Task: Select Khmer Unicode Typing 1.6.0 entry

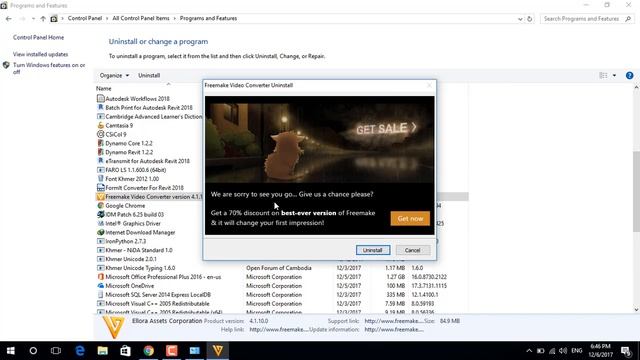Action: coord(140,268)
